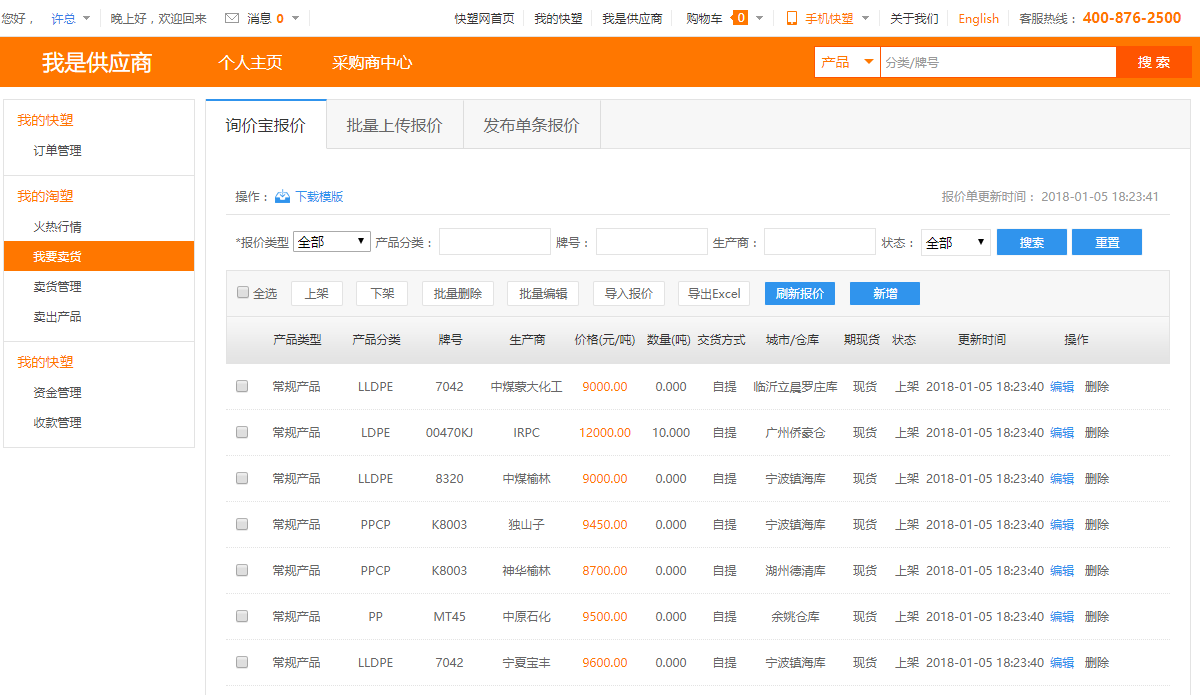Switch to the 批量上传报价 tab
The image size is (1200, 695).
coord(394,126)
